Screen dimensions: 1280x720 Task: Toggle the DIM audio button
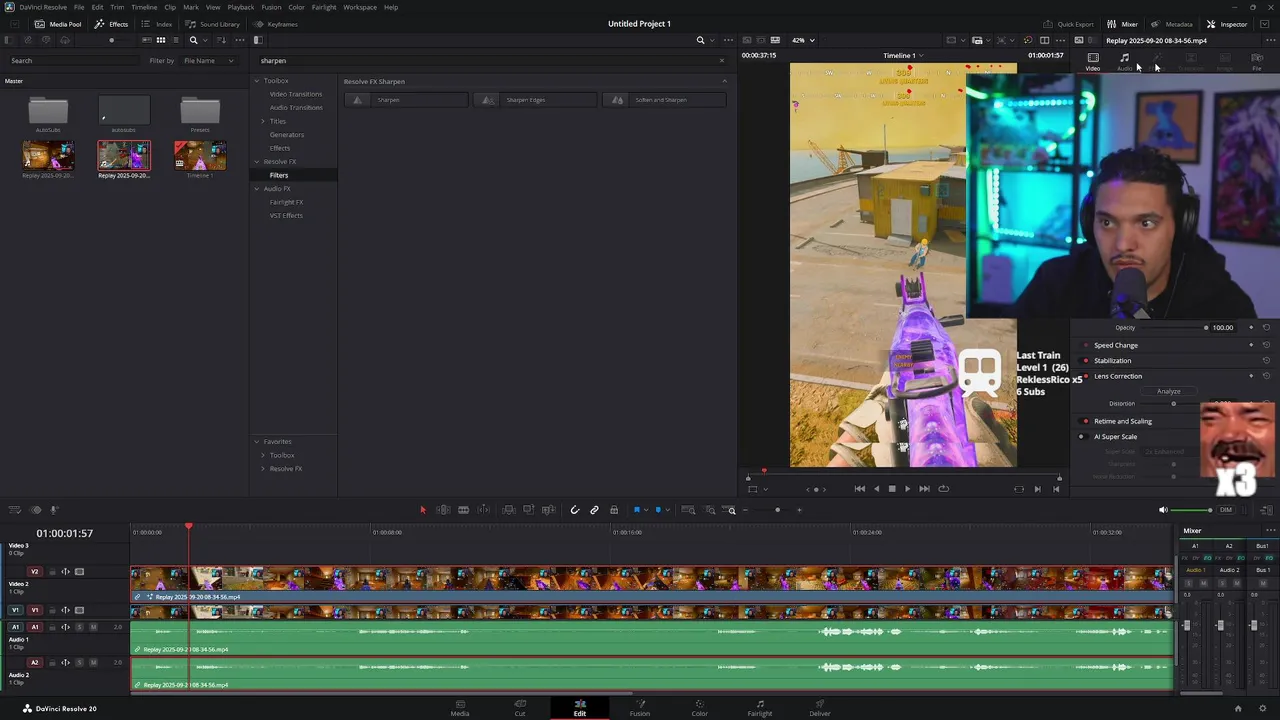(x=1226, y=510)
